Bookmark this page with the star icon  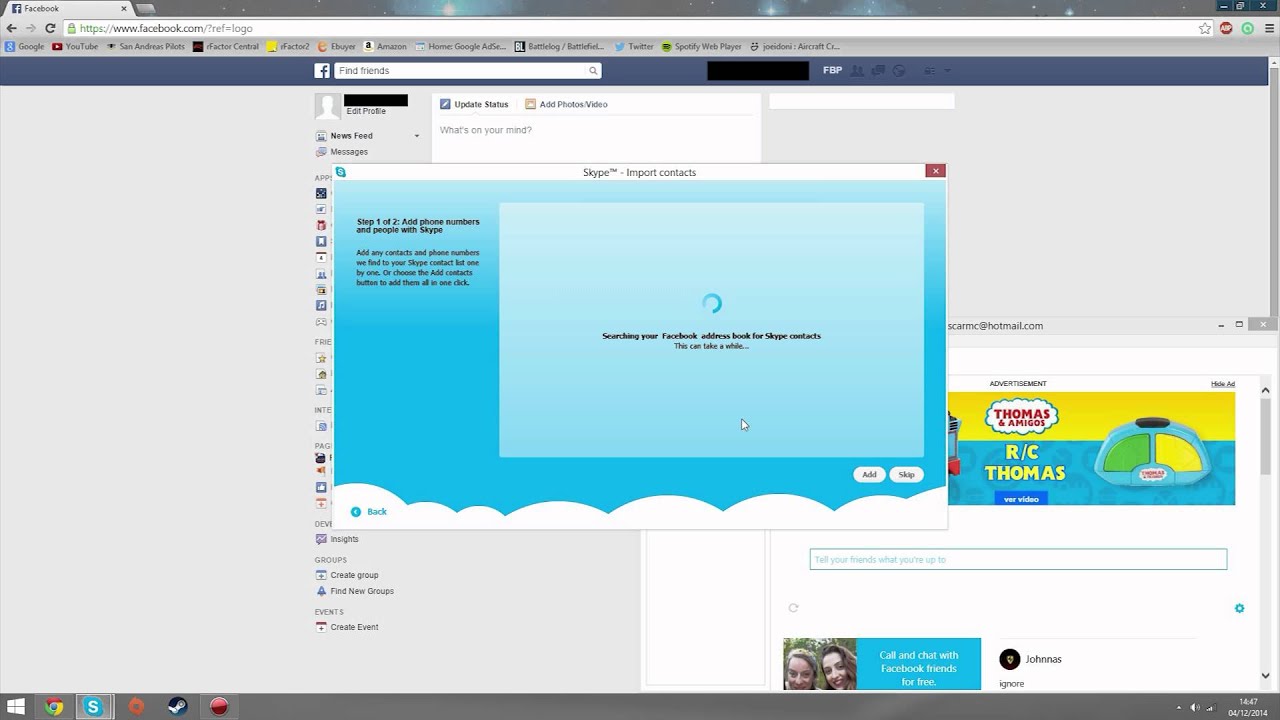click(x=1205, y=28)
